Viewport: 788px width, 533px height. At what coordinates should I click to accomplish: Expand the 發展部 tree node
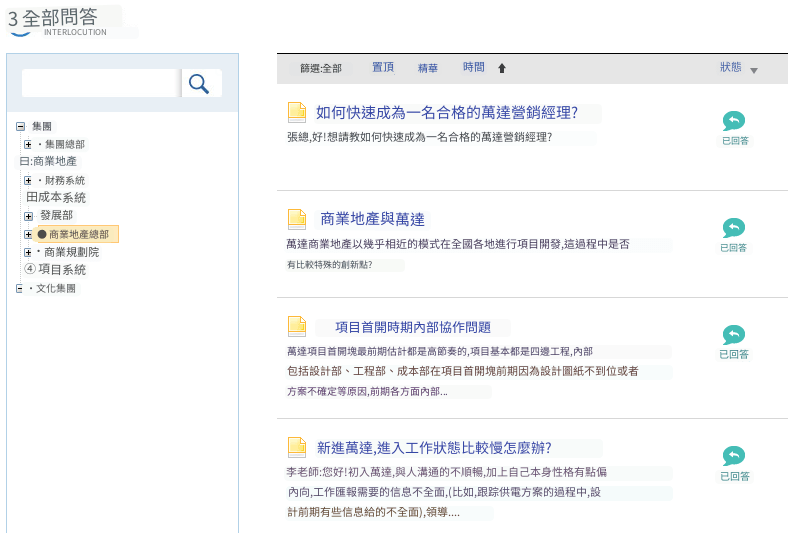pos(28,216)
